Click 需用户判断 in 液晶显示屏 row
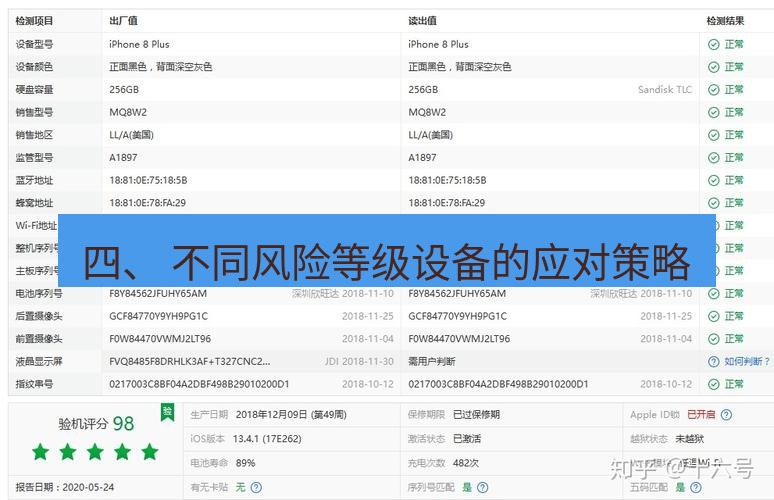Image resolution: width=774 pixels, height=500 pixels. pyautogui.click(x=431, y=362)
